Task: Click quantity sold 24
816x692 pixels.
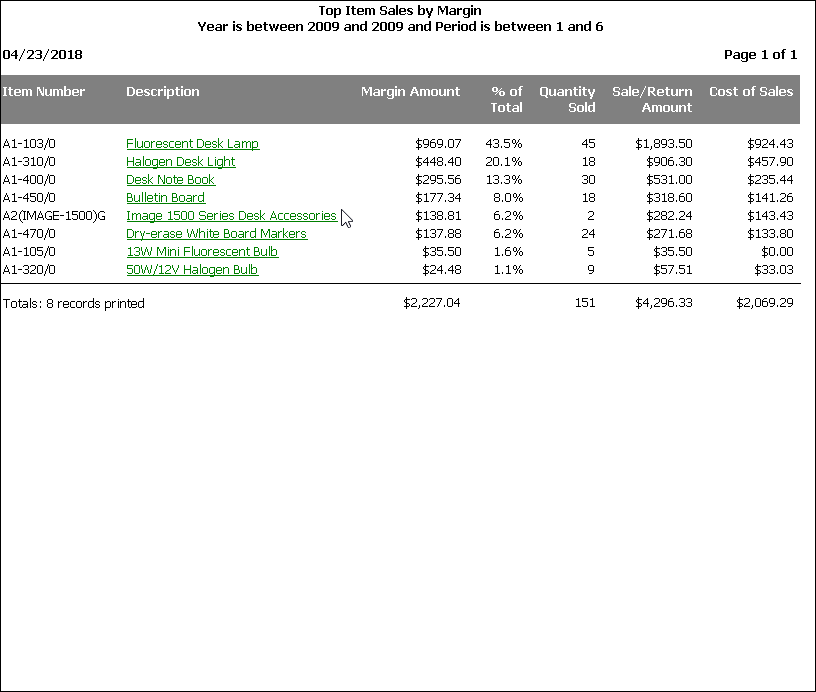Action: tap(589, 234)
